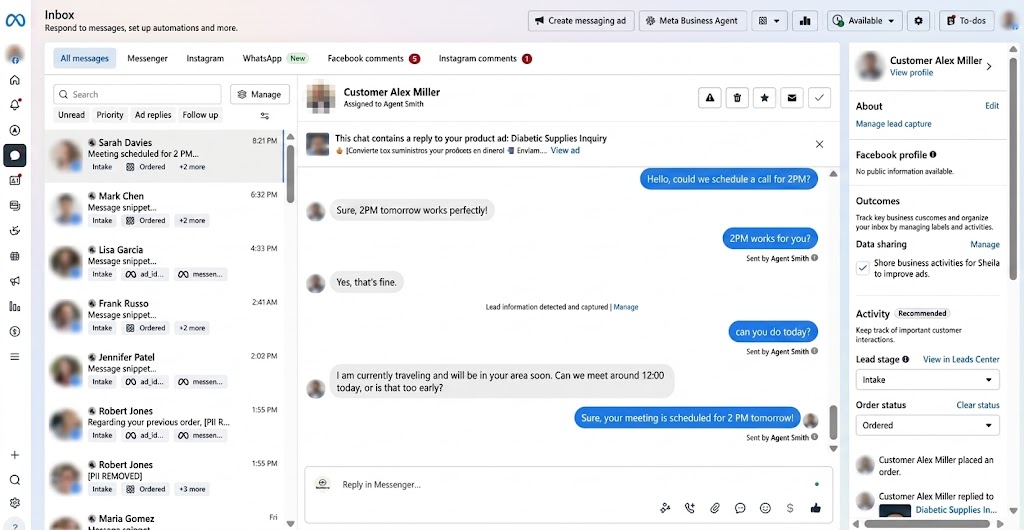1024x530 pixels.
Task: Delete conversation using trash icon
Action: pyautogui.click(x=737, y=98)
